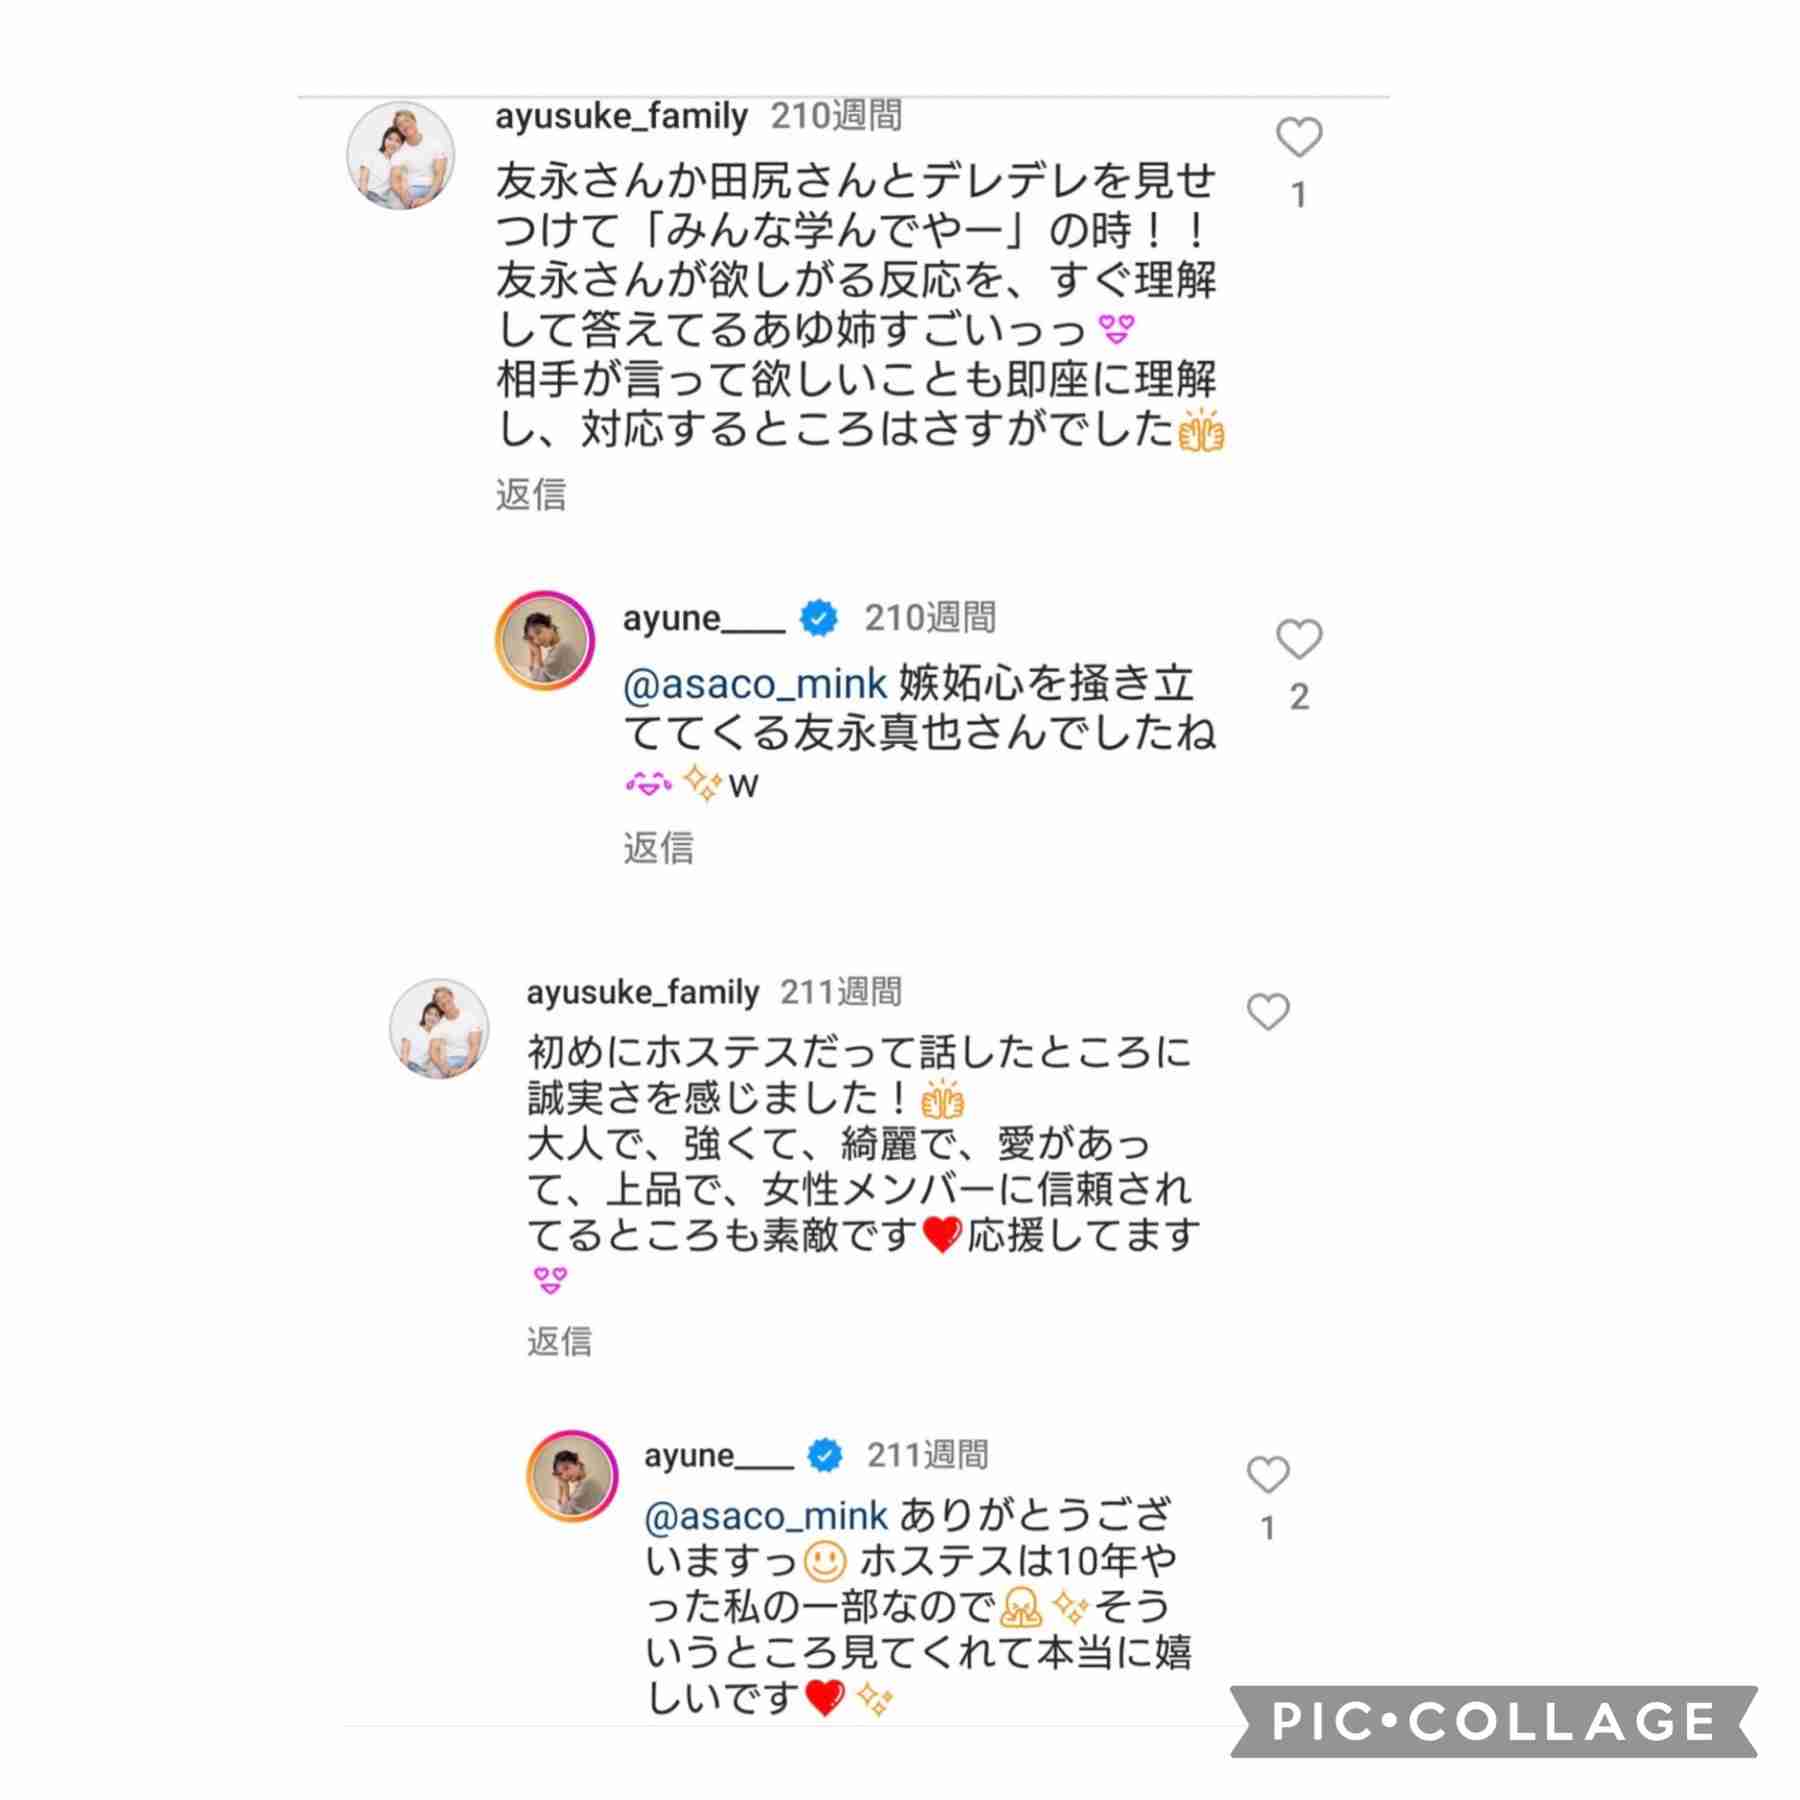Tap 返信 under the ホステス comment
This screenshot has height=1800, width=1800.
559,1341
